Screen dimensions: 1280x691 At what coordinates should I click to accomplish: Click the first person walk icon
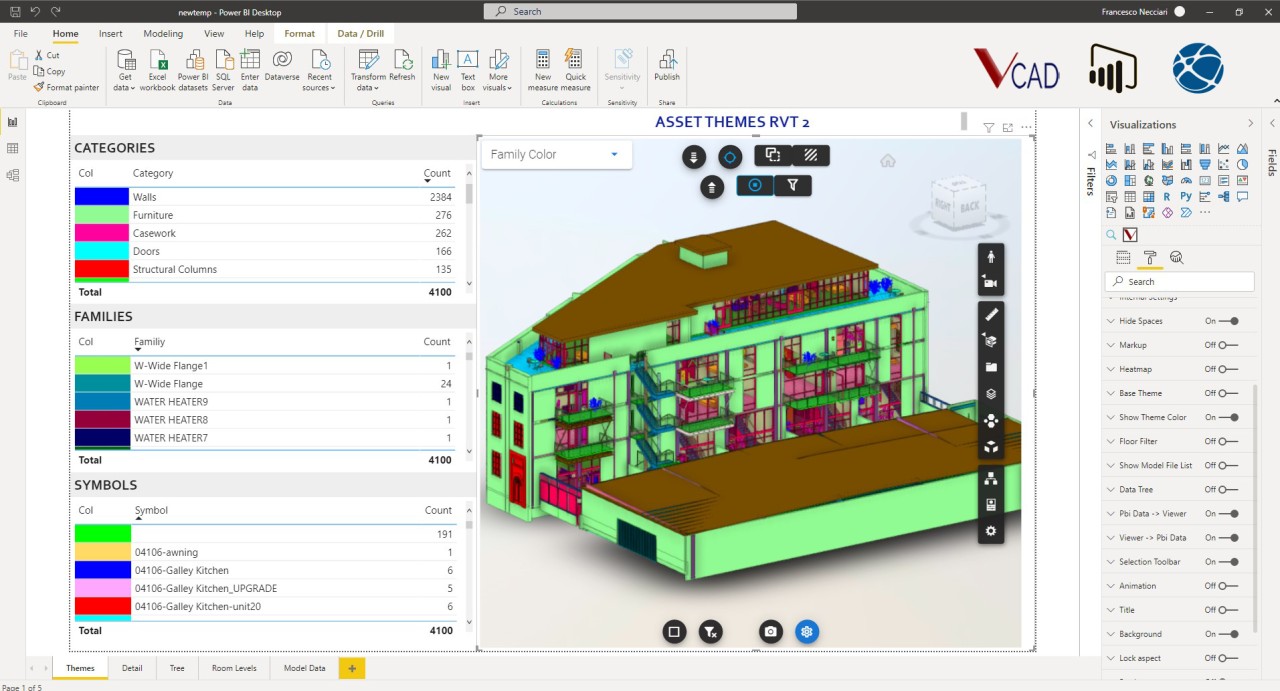click(991, 256)
